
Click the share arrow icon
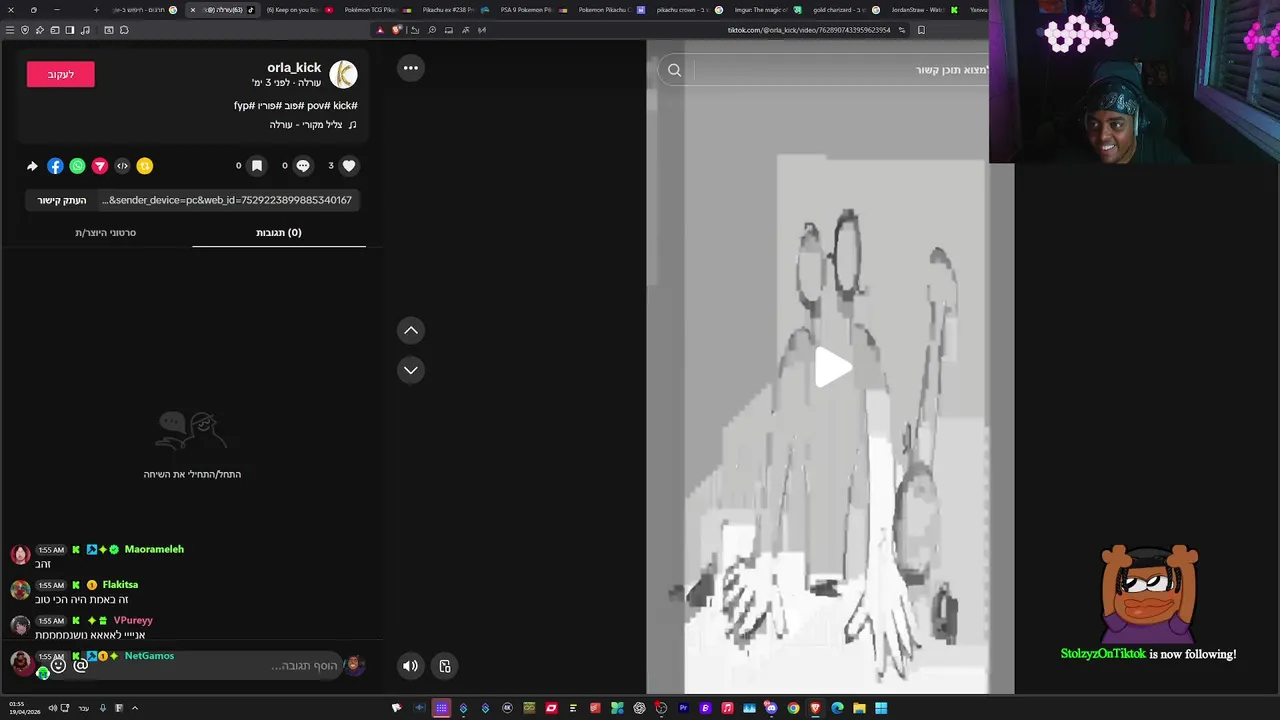pos(32,166)
